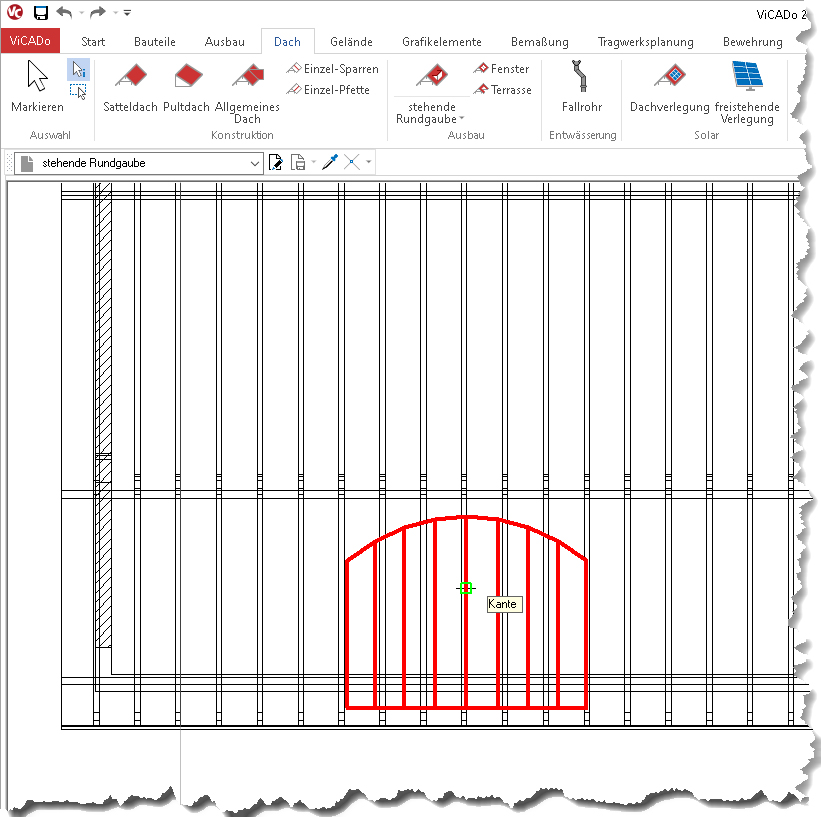Activate the Markieren selection tool
Viewport: 821px width, 817px height.
tap(37, 86)
